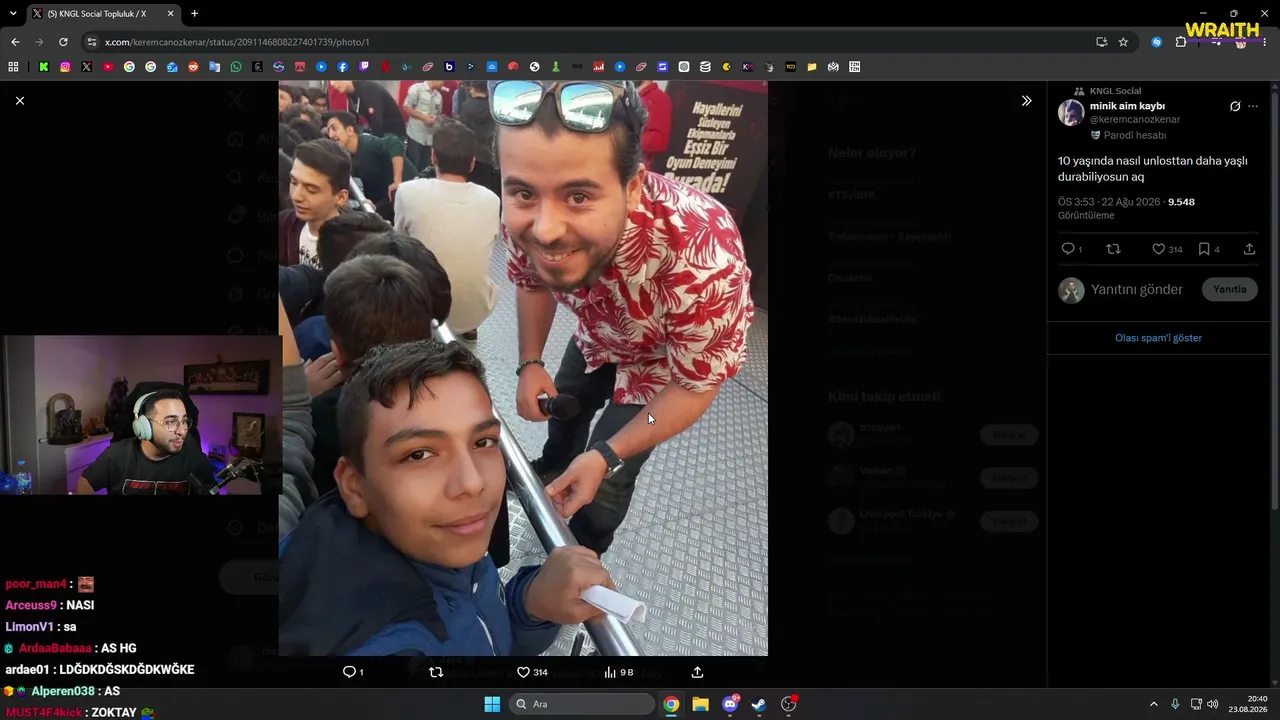This screenshot has width=1280, height=720.
Task: Open the Reddit bookmark
Action: (193, 67)
